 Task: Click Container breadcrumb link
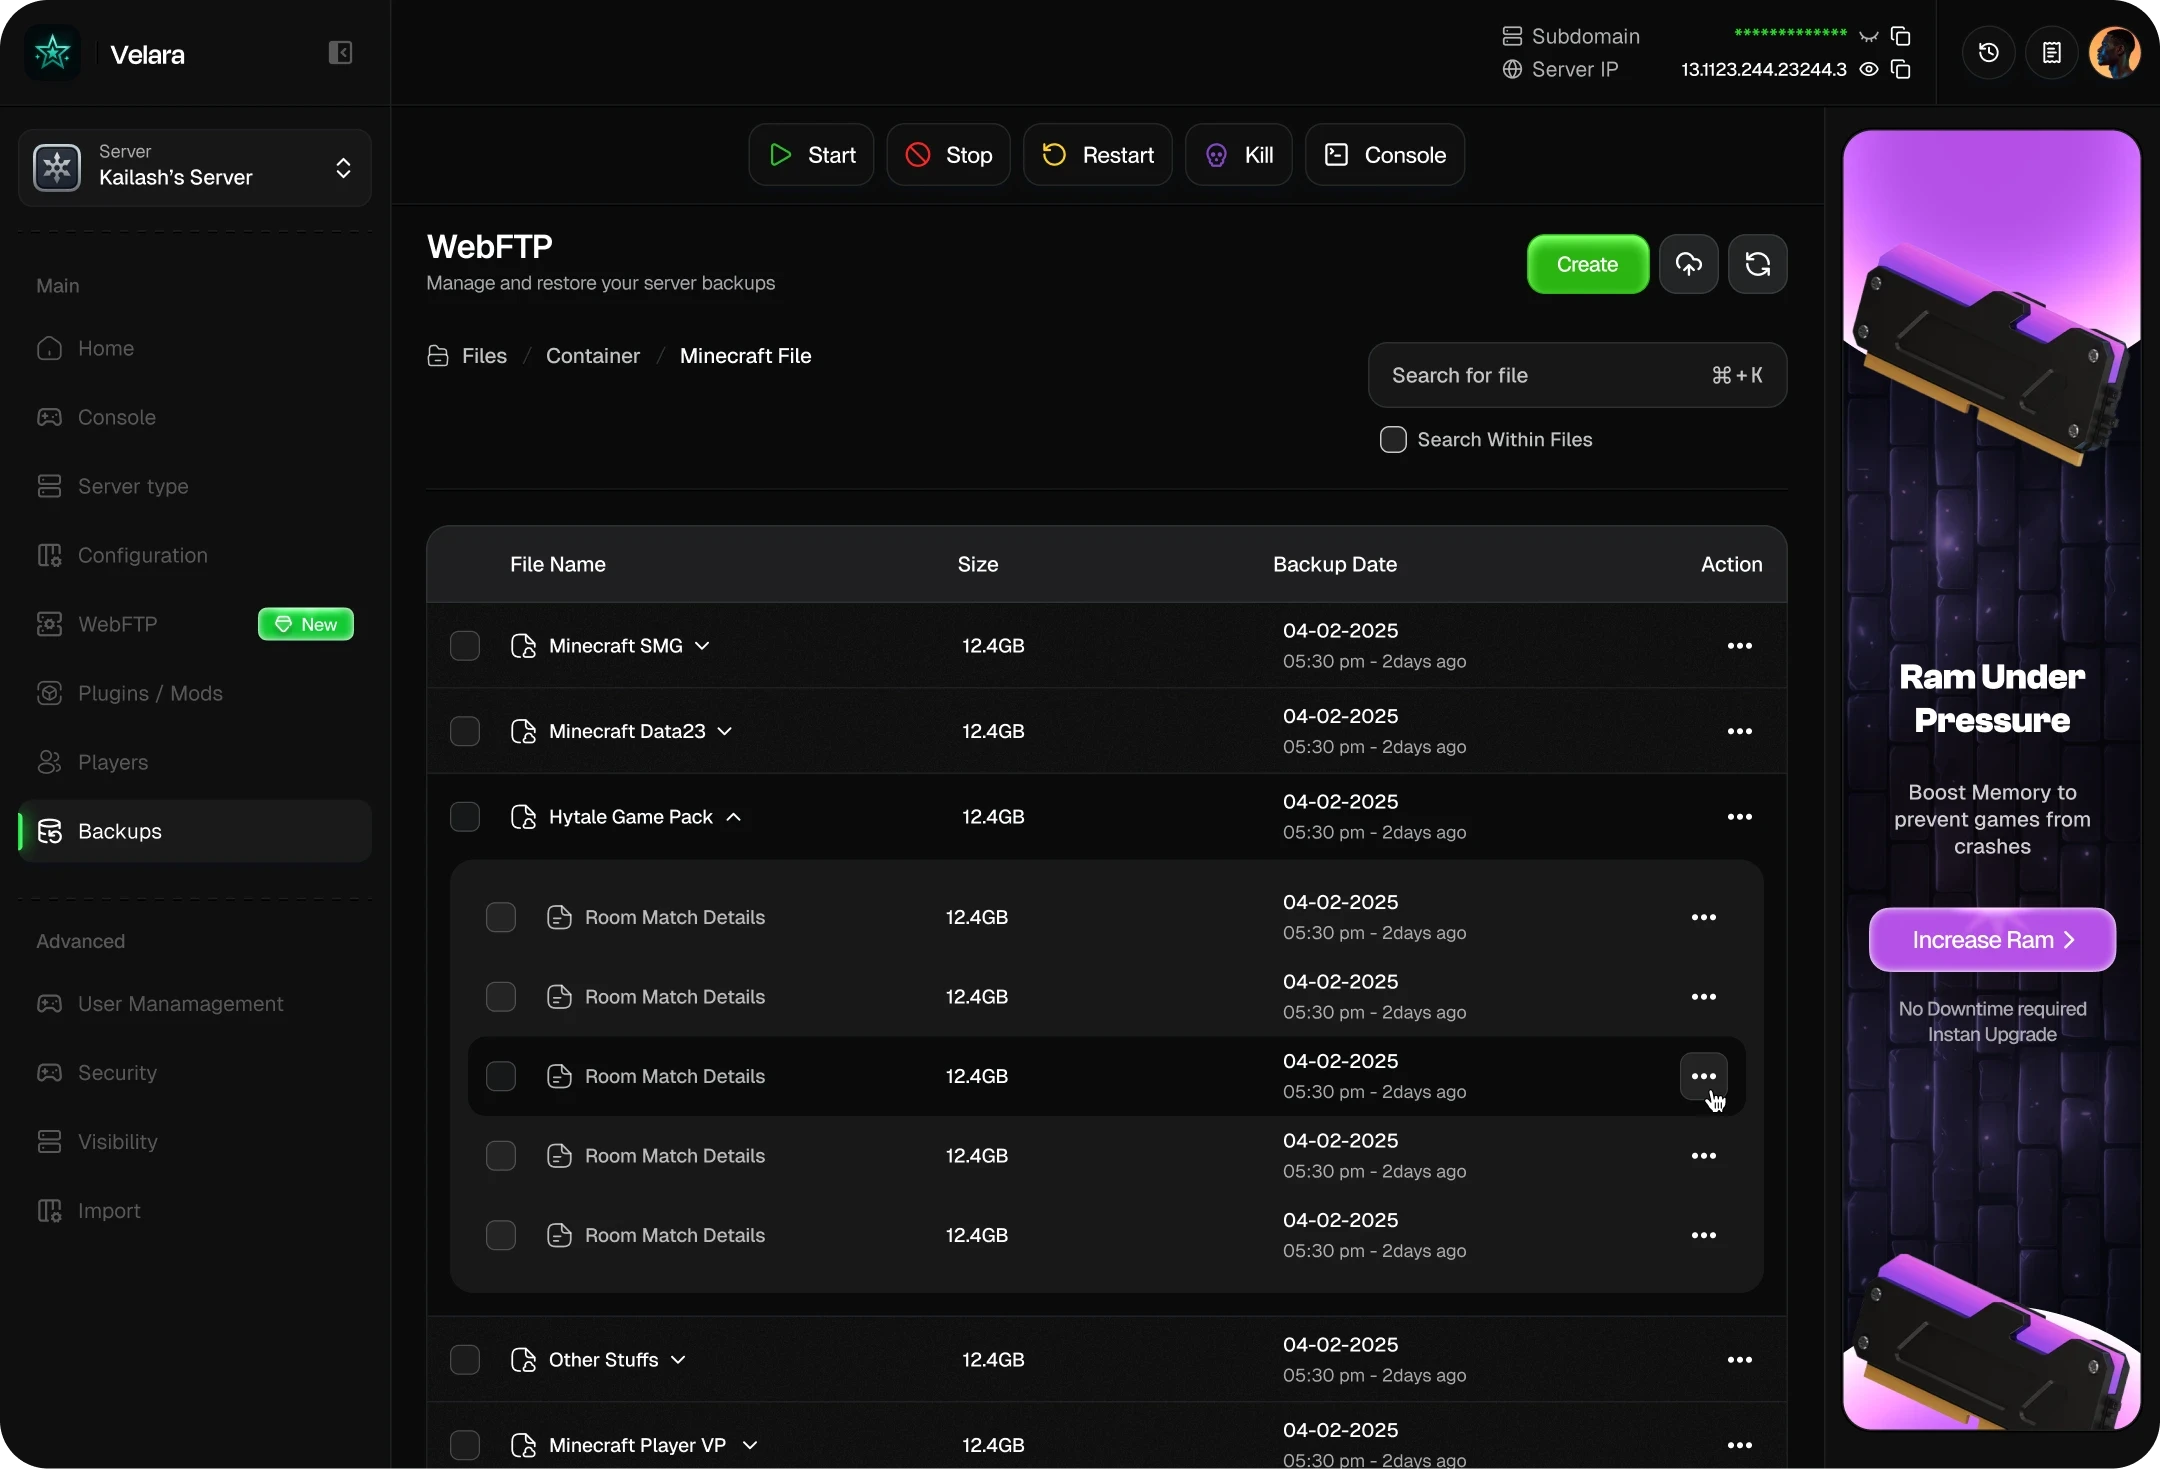593,356
